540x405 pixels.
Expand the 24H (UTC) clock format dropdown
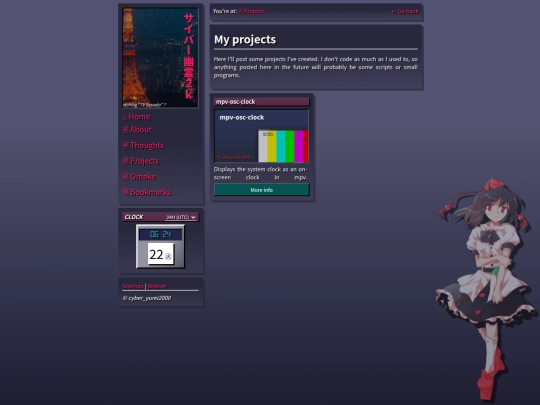coord(181,217)
